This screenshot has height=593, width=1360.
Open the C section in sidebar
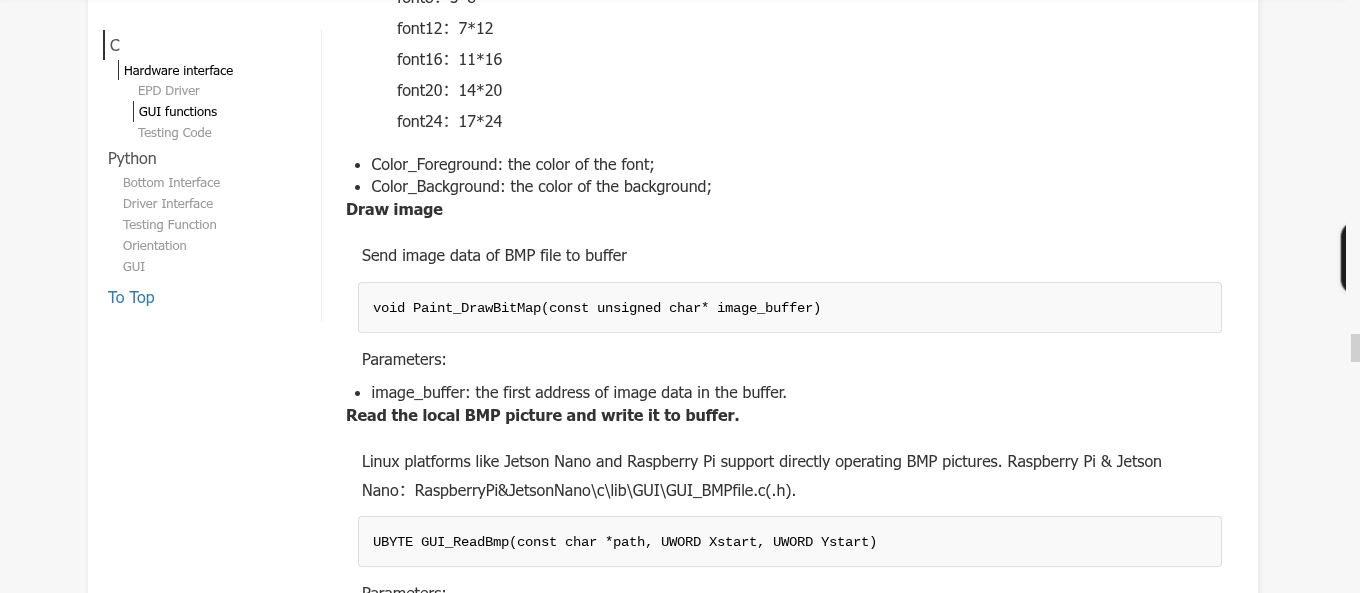pyautogui.click(x=115, y=45)
